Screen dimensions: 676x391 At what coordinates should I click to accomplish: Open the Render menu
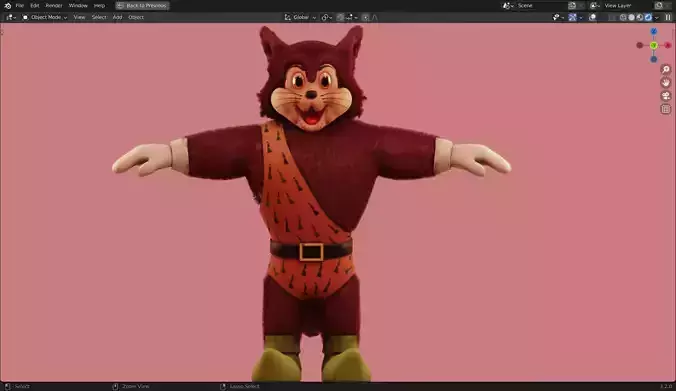54,6
